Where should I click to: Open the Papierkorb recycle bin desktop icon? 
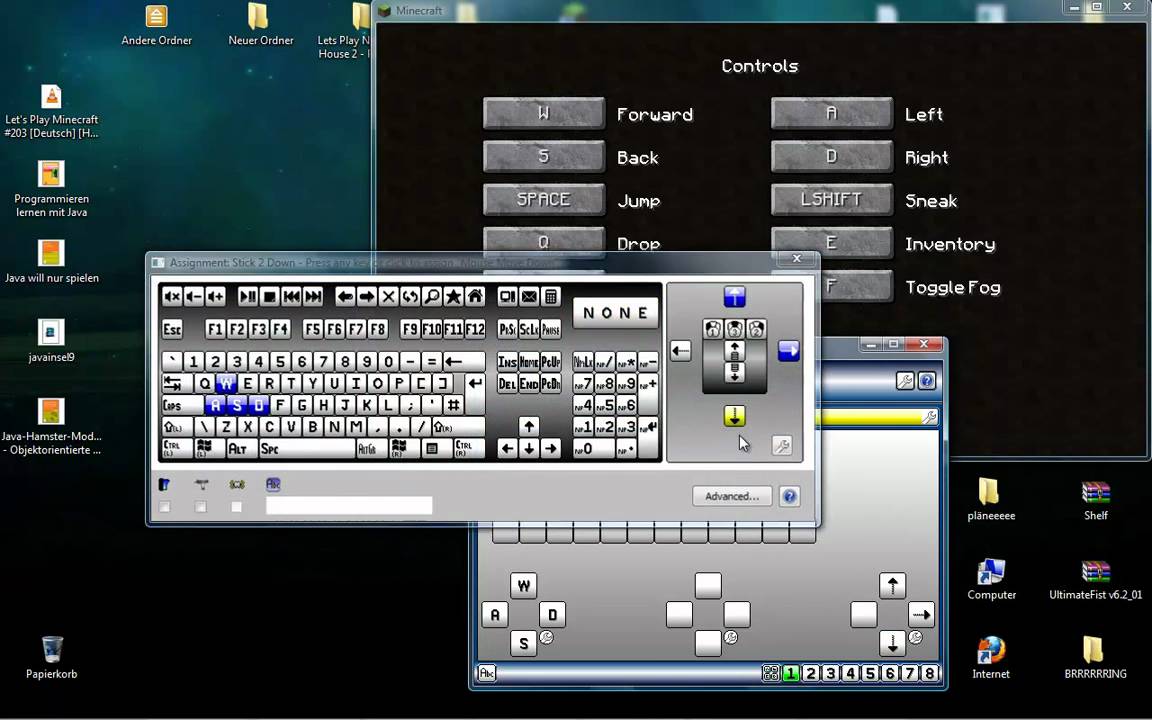[51, 657]
